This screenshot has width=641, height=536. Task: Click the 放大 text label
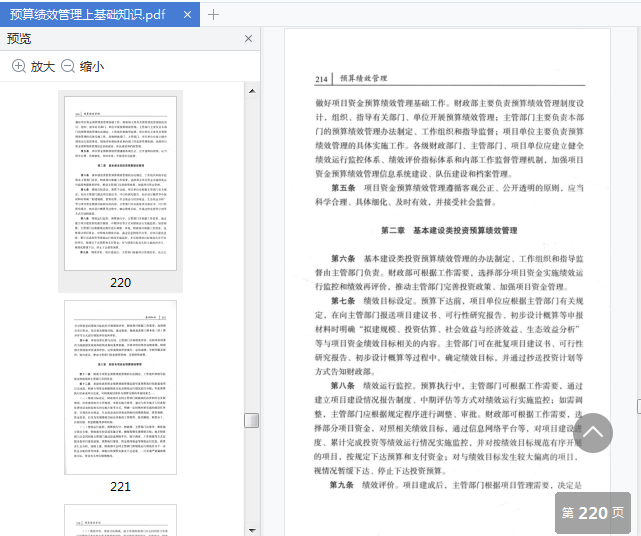pyautogui.click(x=43, y=66)
